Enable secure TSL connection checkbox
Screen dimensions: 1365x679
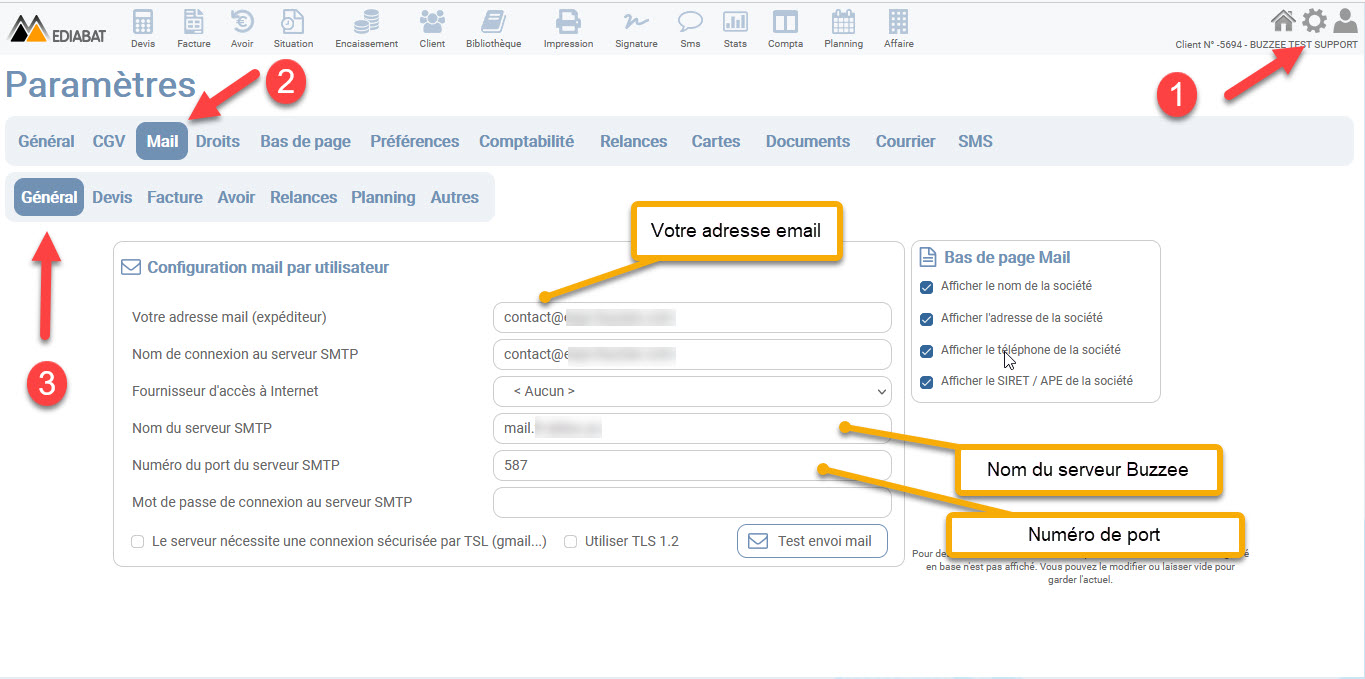(138, 542)
